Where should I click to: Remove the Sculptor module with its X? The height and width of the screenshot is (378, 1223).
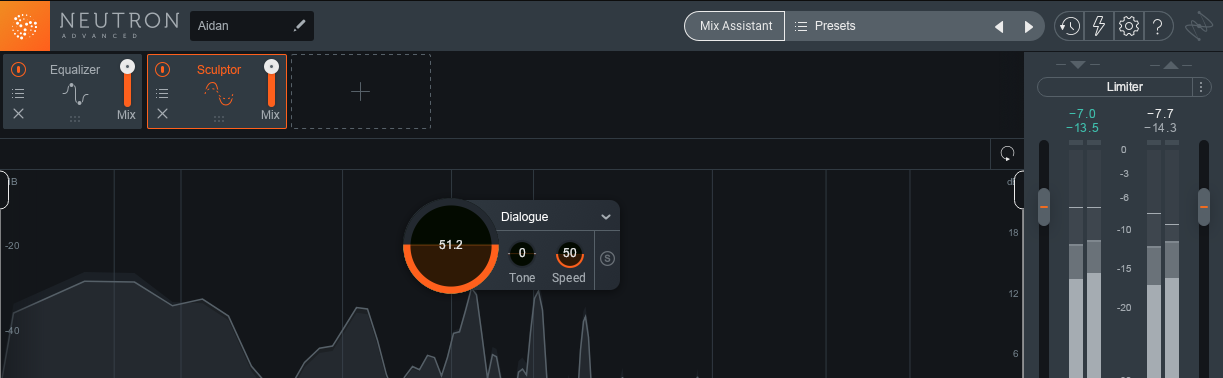(x=162, y=114)
